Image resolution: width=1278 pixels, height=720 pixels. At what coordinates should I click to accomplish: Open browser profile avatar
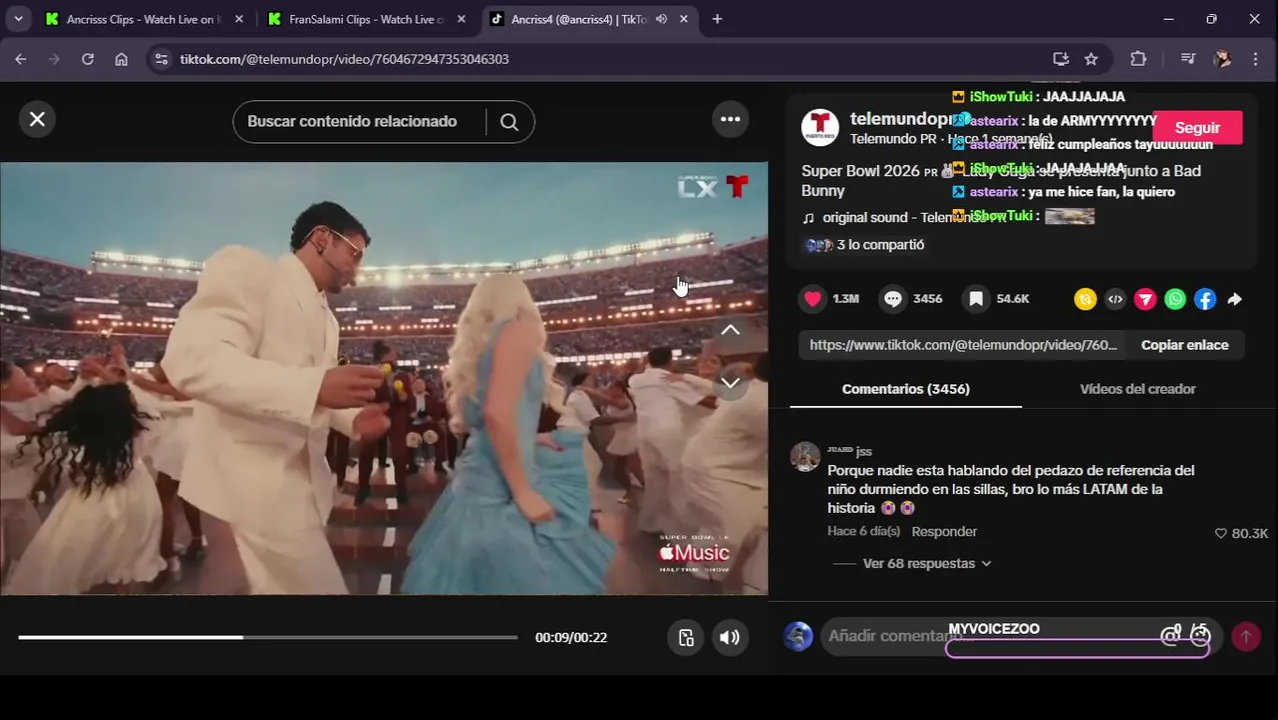1222,59
